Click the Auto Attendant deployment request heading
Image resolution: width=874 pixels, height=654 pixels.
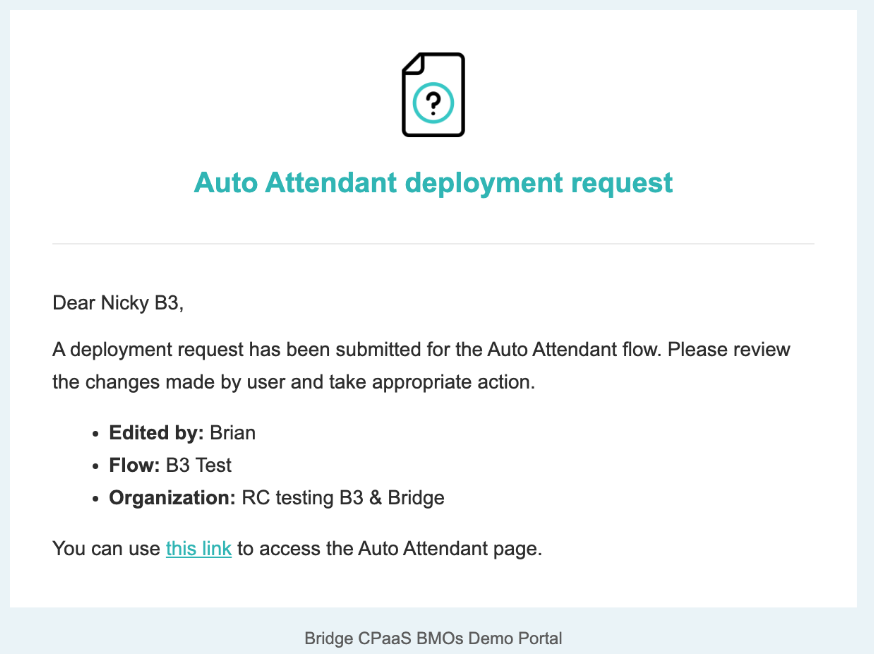(x=433, y=182)
